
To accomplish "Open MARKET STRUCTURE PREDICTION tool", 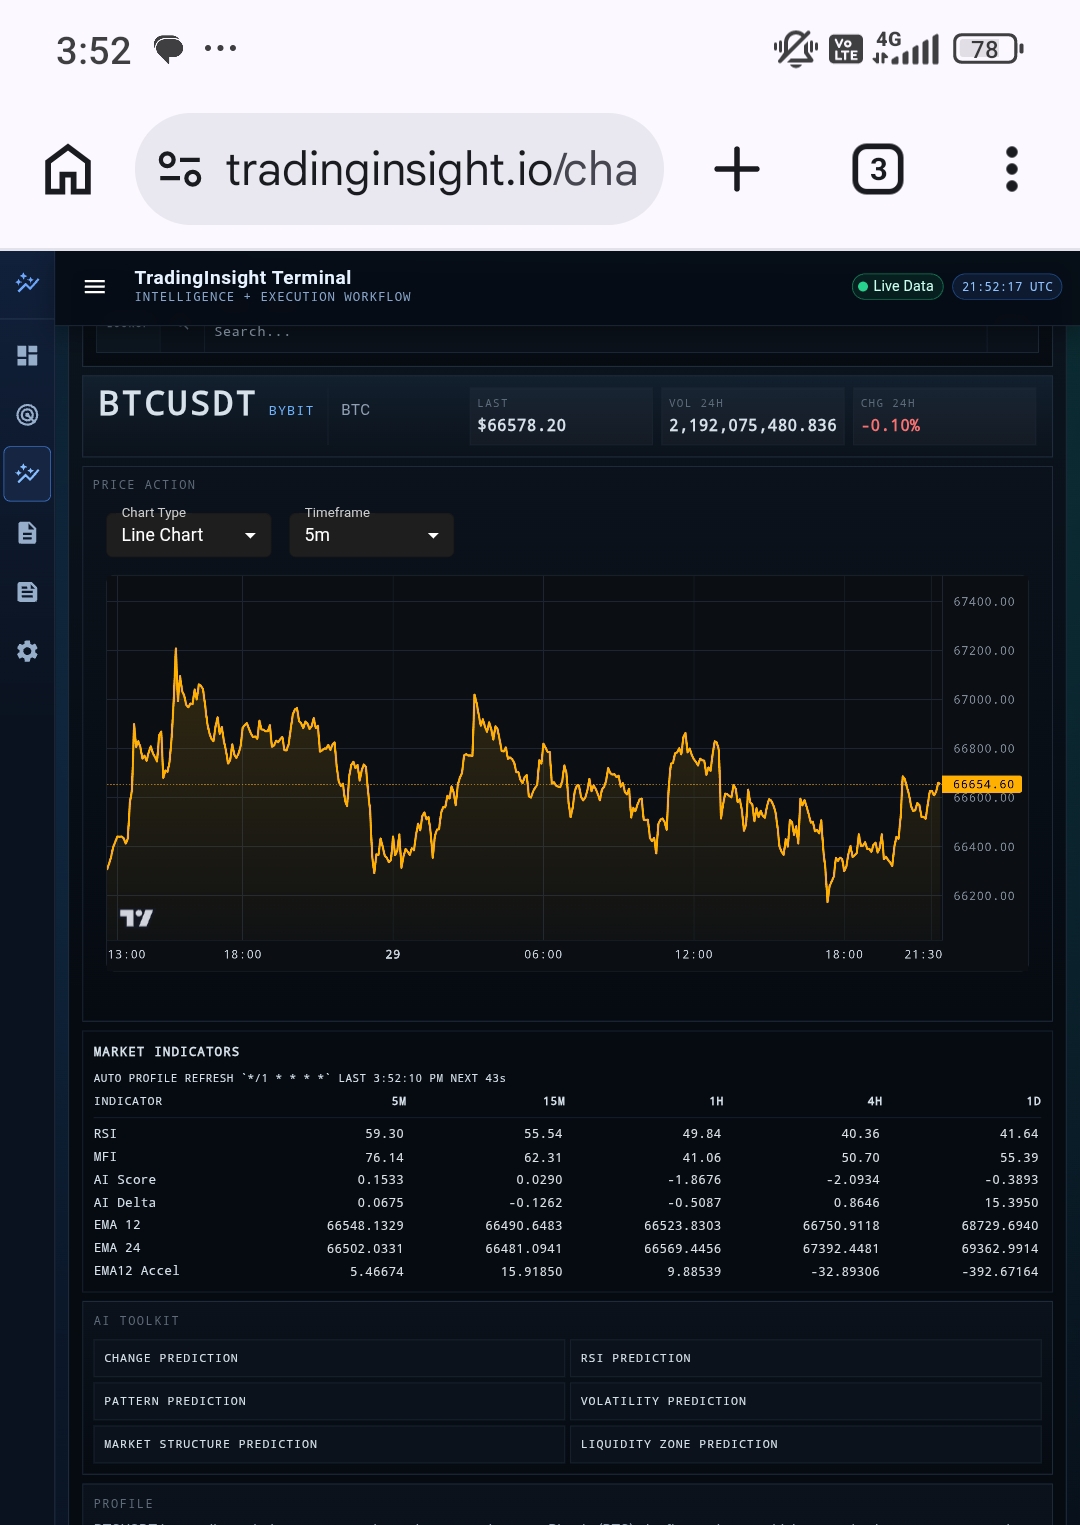I will [x=329, y=1444].
